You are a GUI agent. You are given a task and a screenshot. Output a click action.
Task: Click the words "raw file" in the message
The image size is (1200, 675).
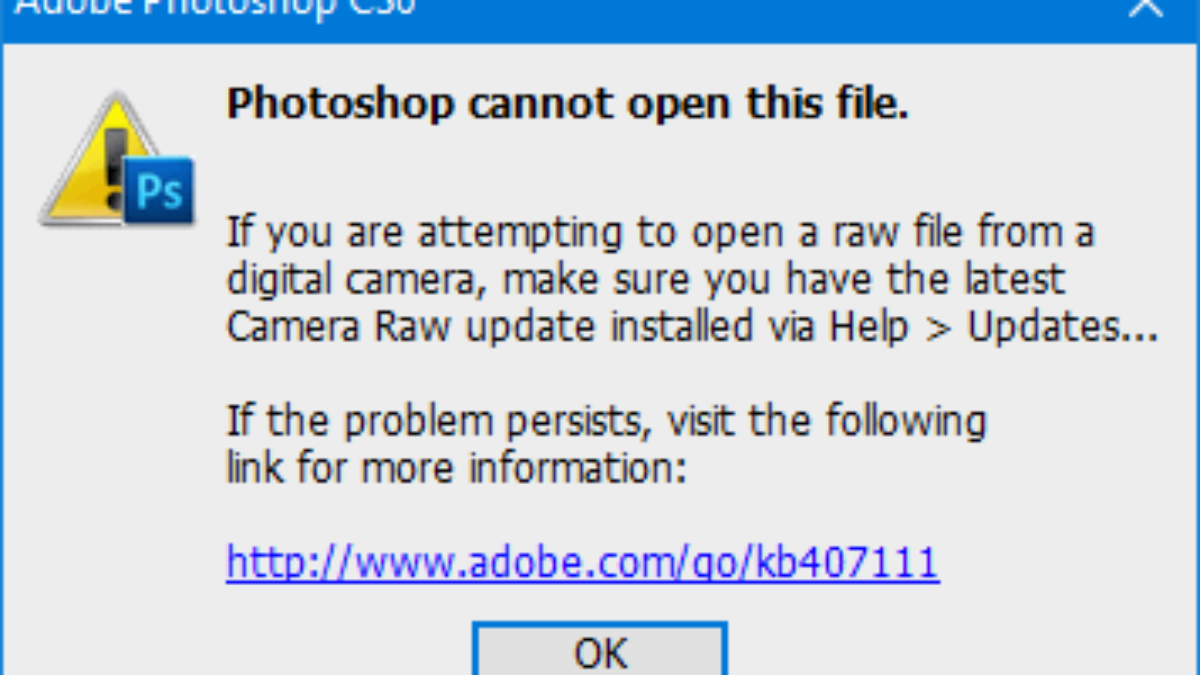pyautogui.click(x=882, y=233)
